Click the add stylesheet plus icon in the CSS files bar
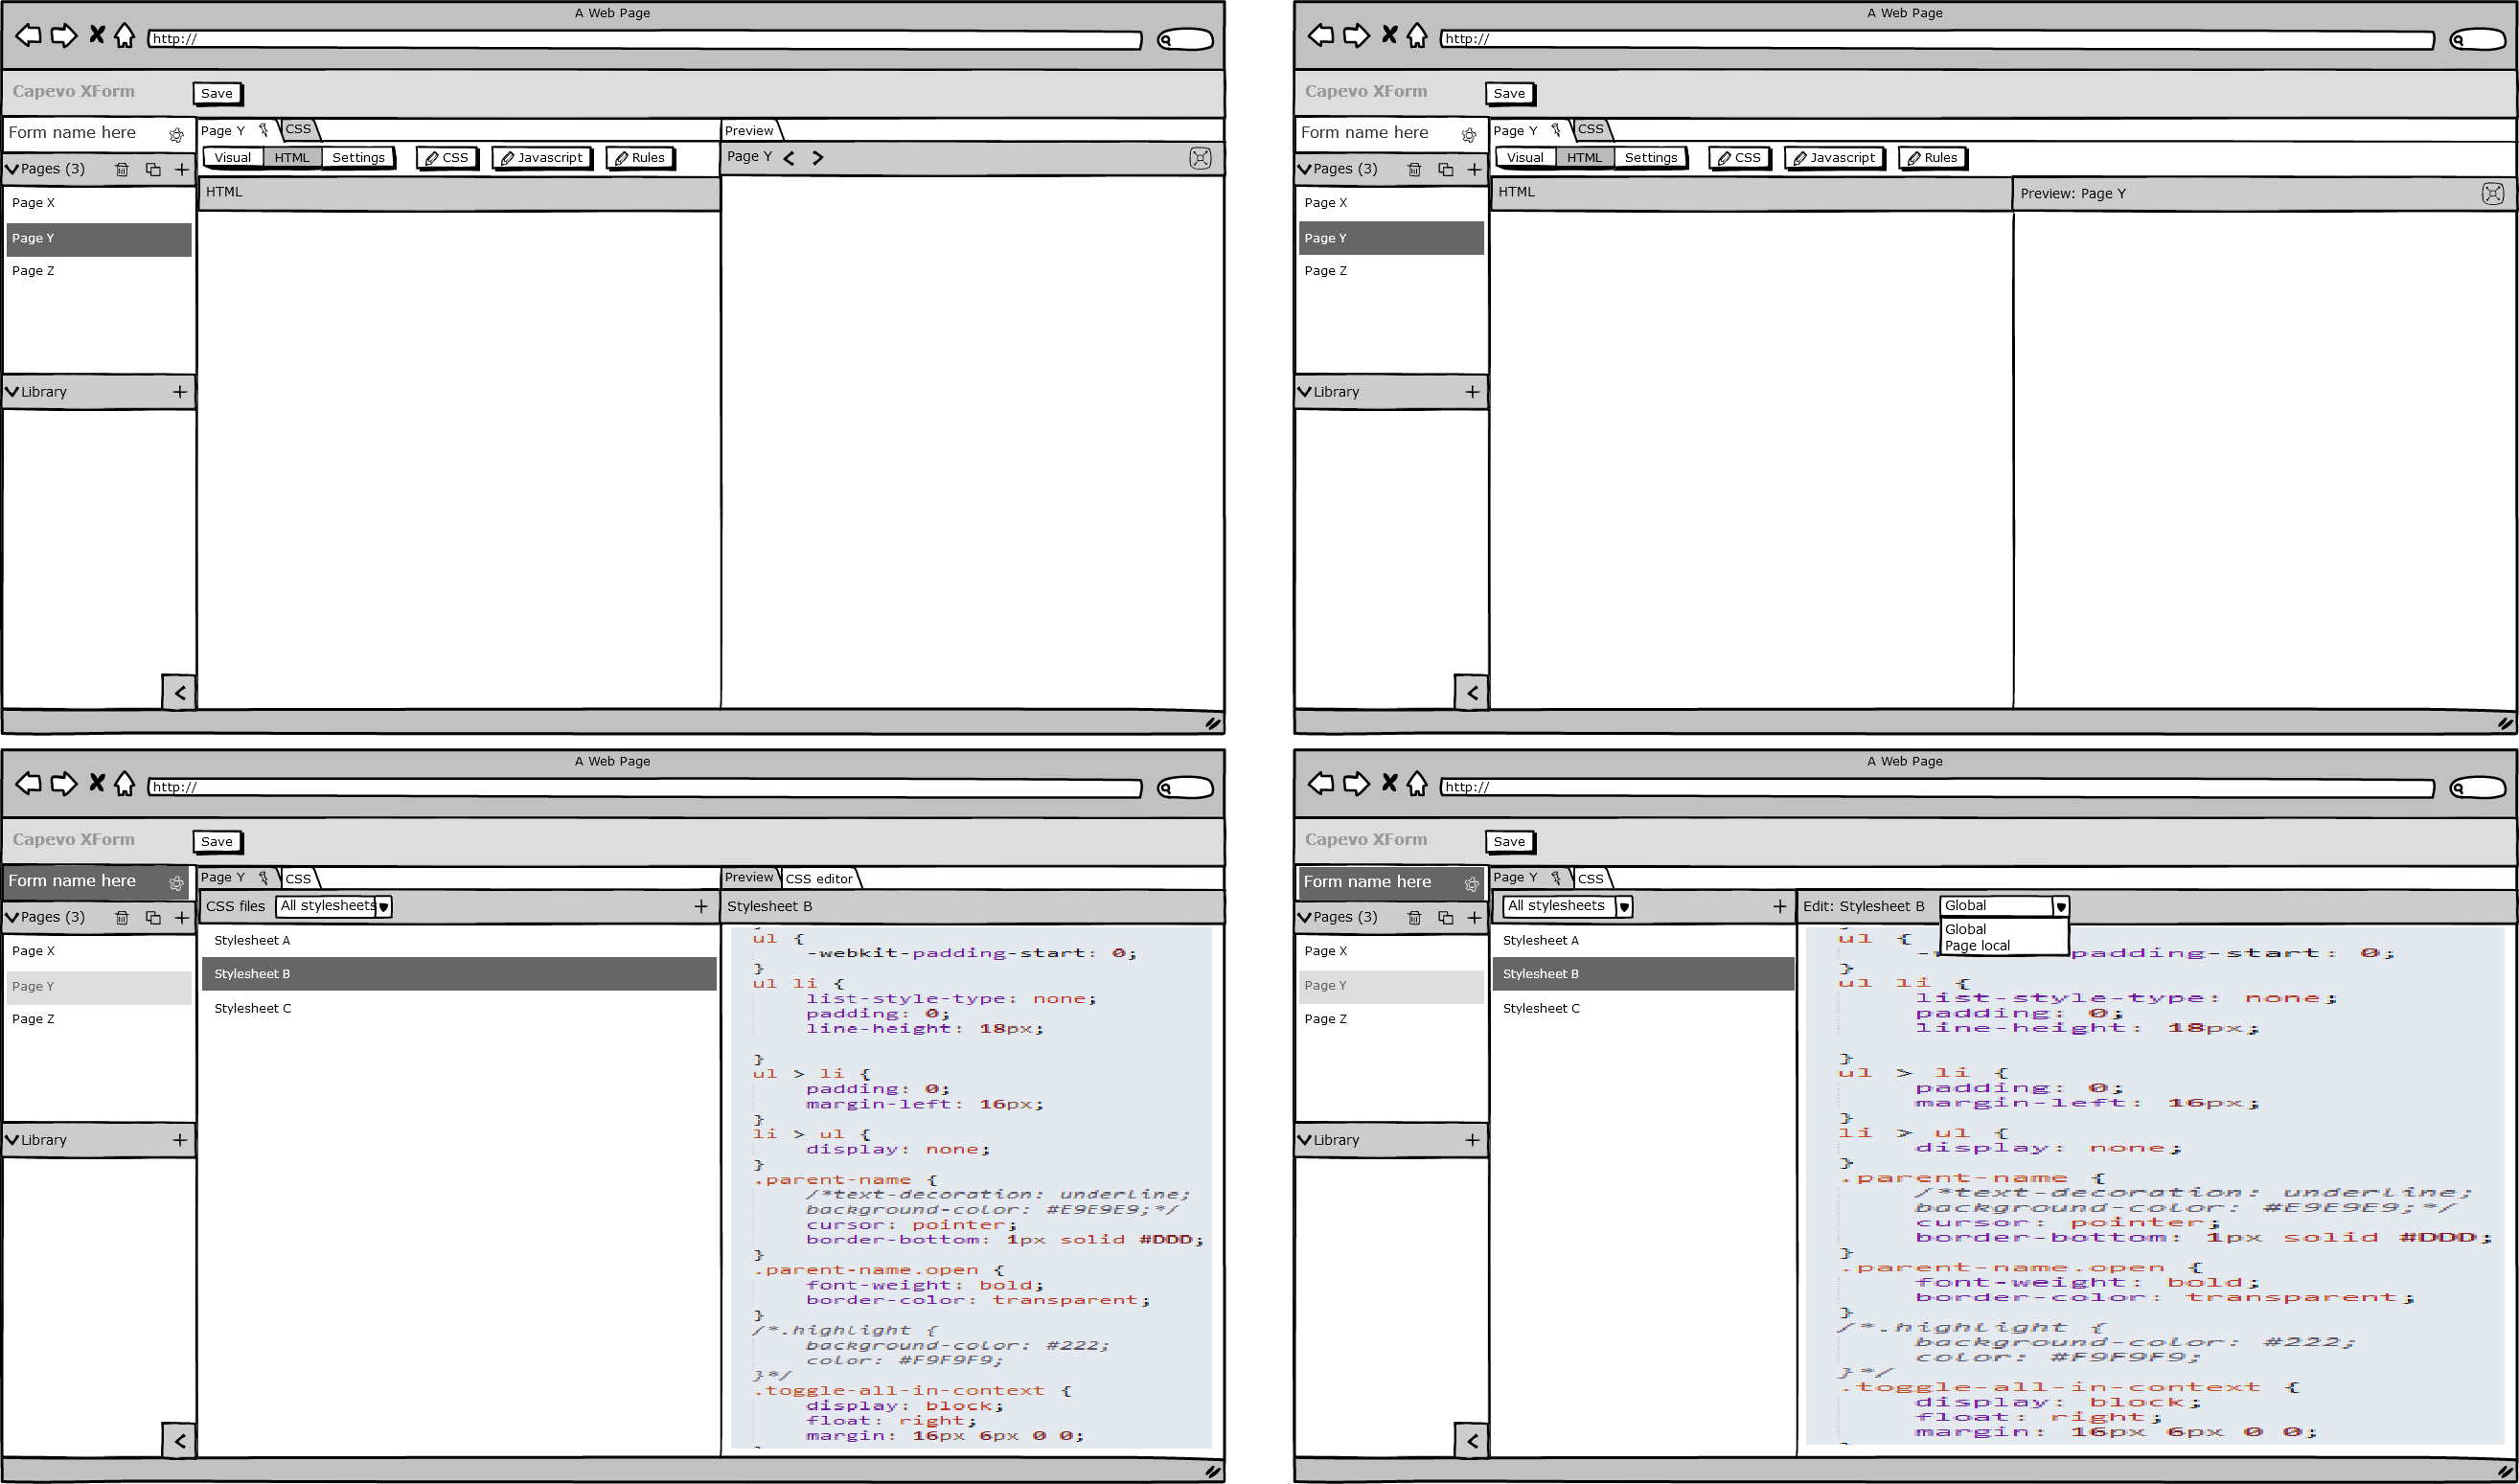This screenshot has height=1484, width=2519. click(x=701, y=906)
